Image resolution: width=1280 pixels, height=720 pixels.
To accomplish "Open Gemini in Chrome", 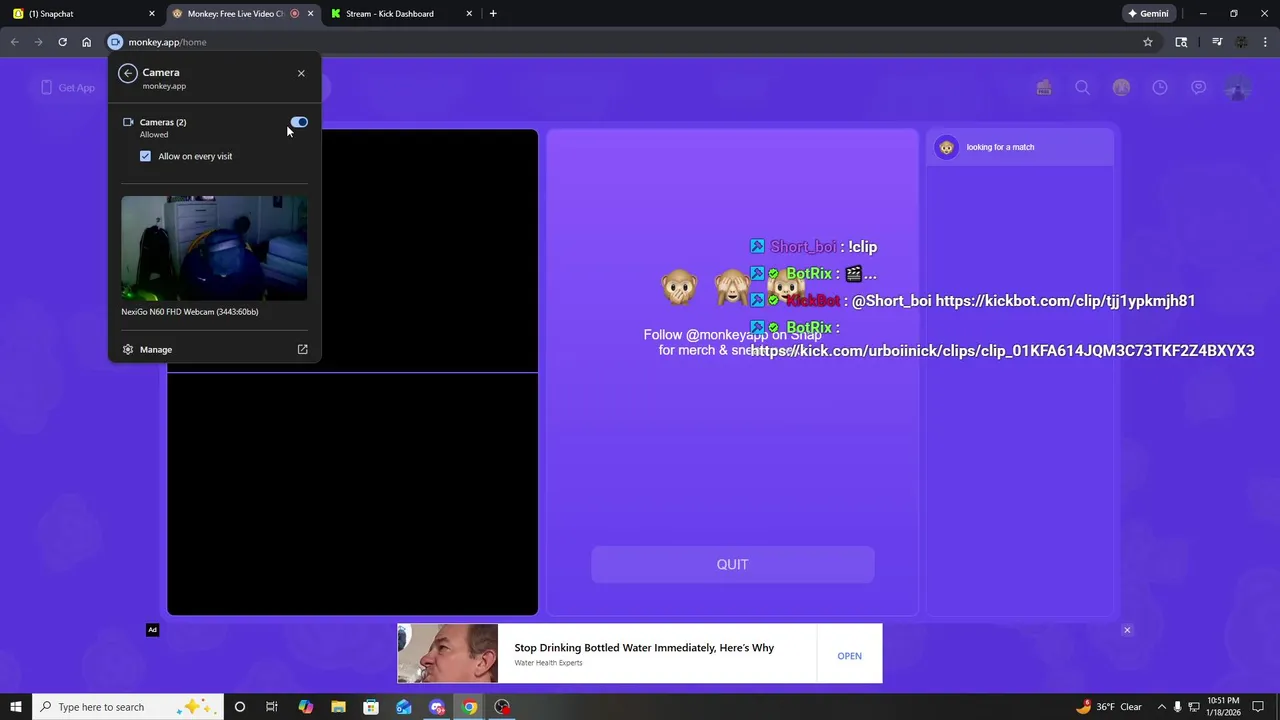I will (x=1148, y=14).
